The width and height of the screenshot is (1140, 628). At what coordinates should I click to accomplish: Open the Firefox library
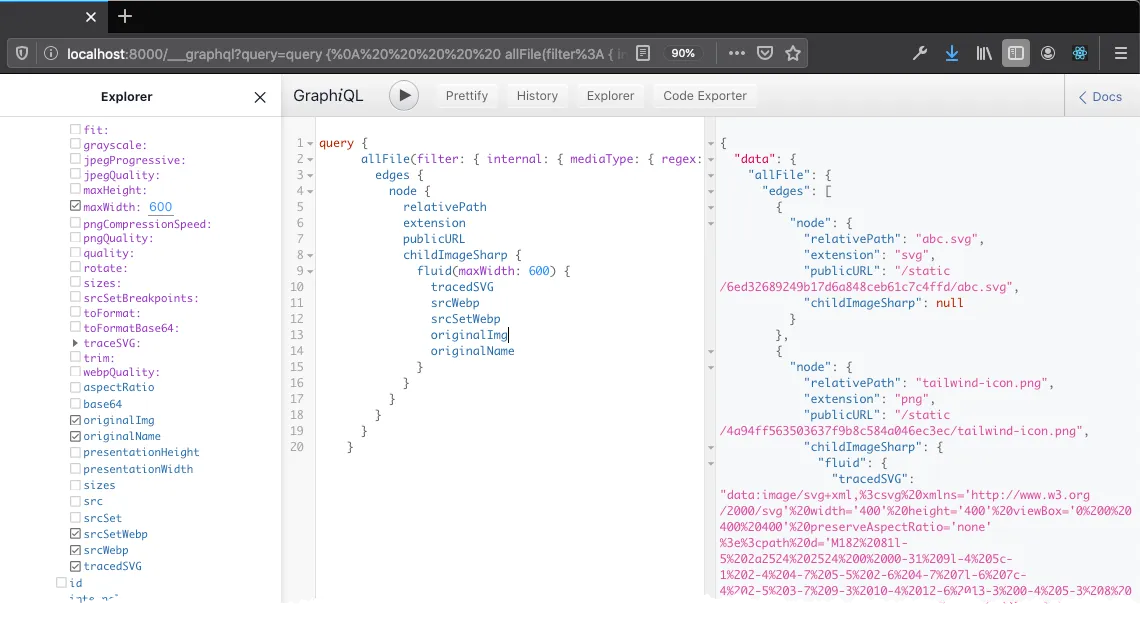coord(983,53)
